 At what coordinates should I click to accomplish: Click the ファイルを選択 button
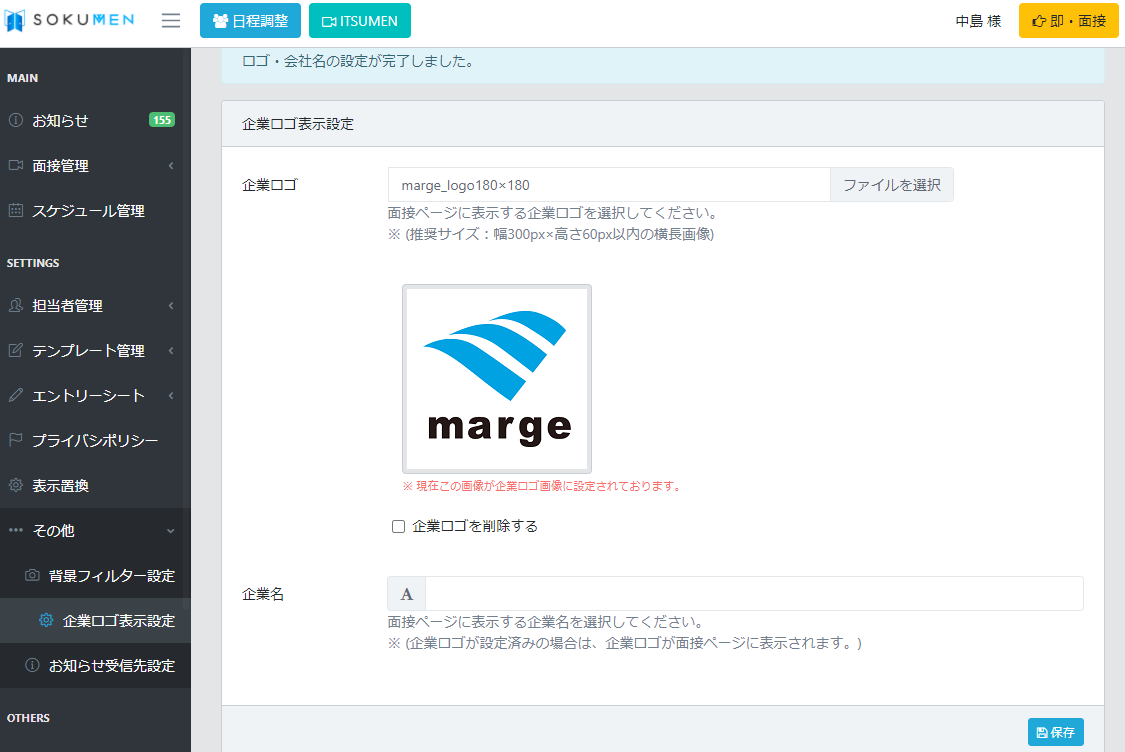point(892,185)
